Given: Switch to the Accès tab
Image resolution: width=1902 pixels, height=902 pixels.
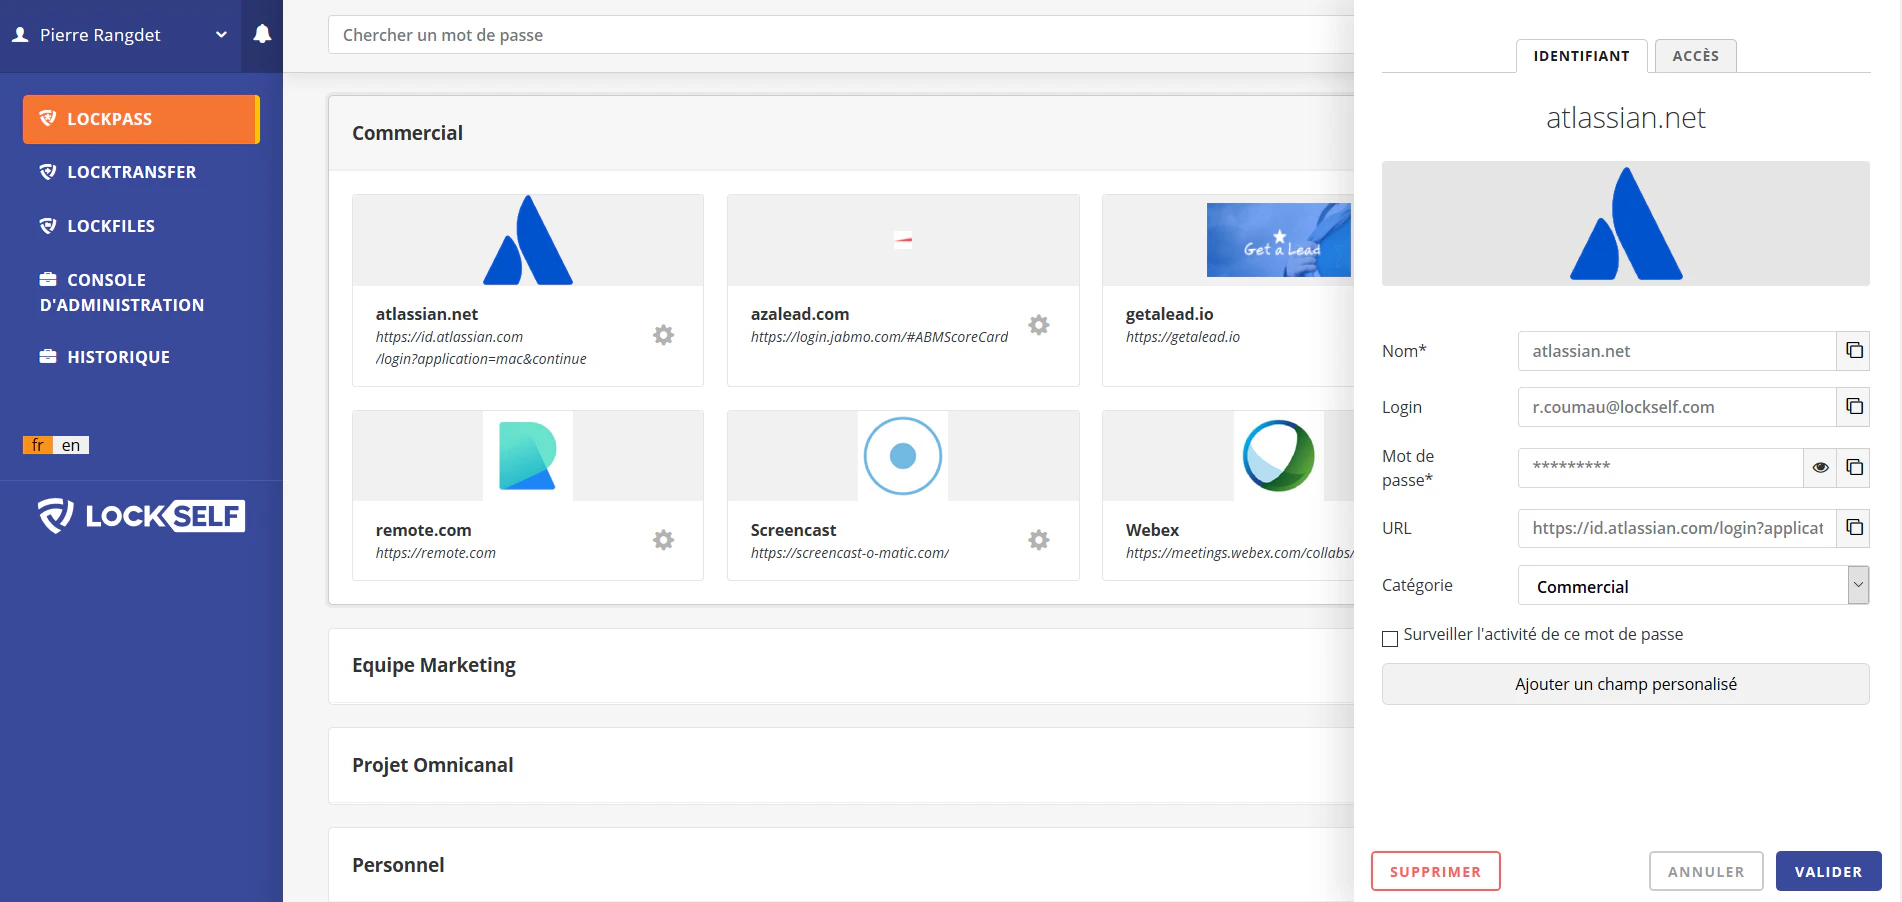Looking at the screenshot, I should coord(1695,56).
